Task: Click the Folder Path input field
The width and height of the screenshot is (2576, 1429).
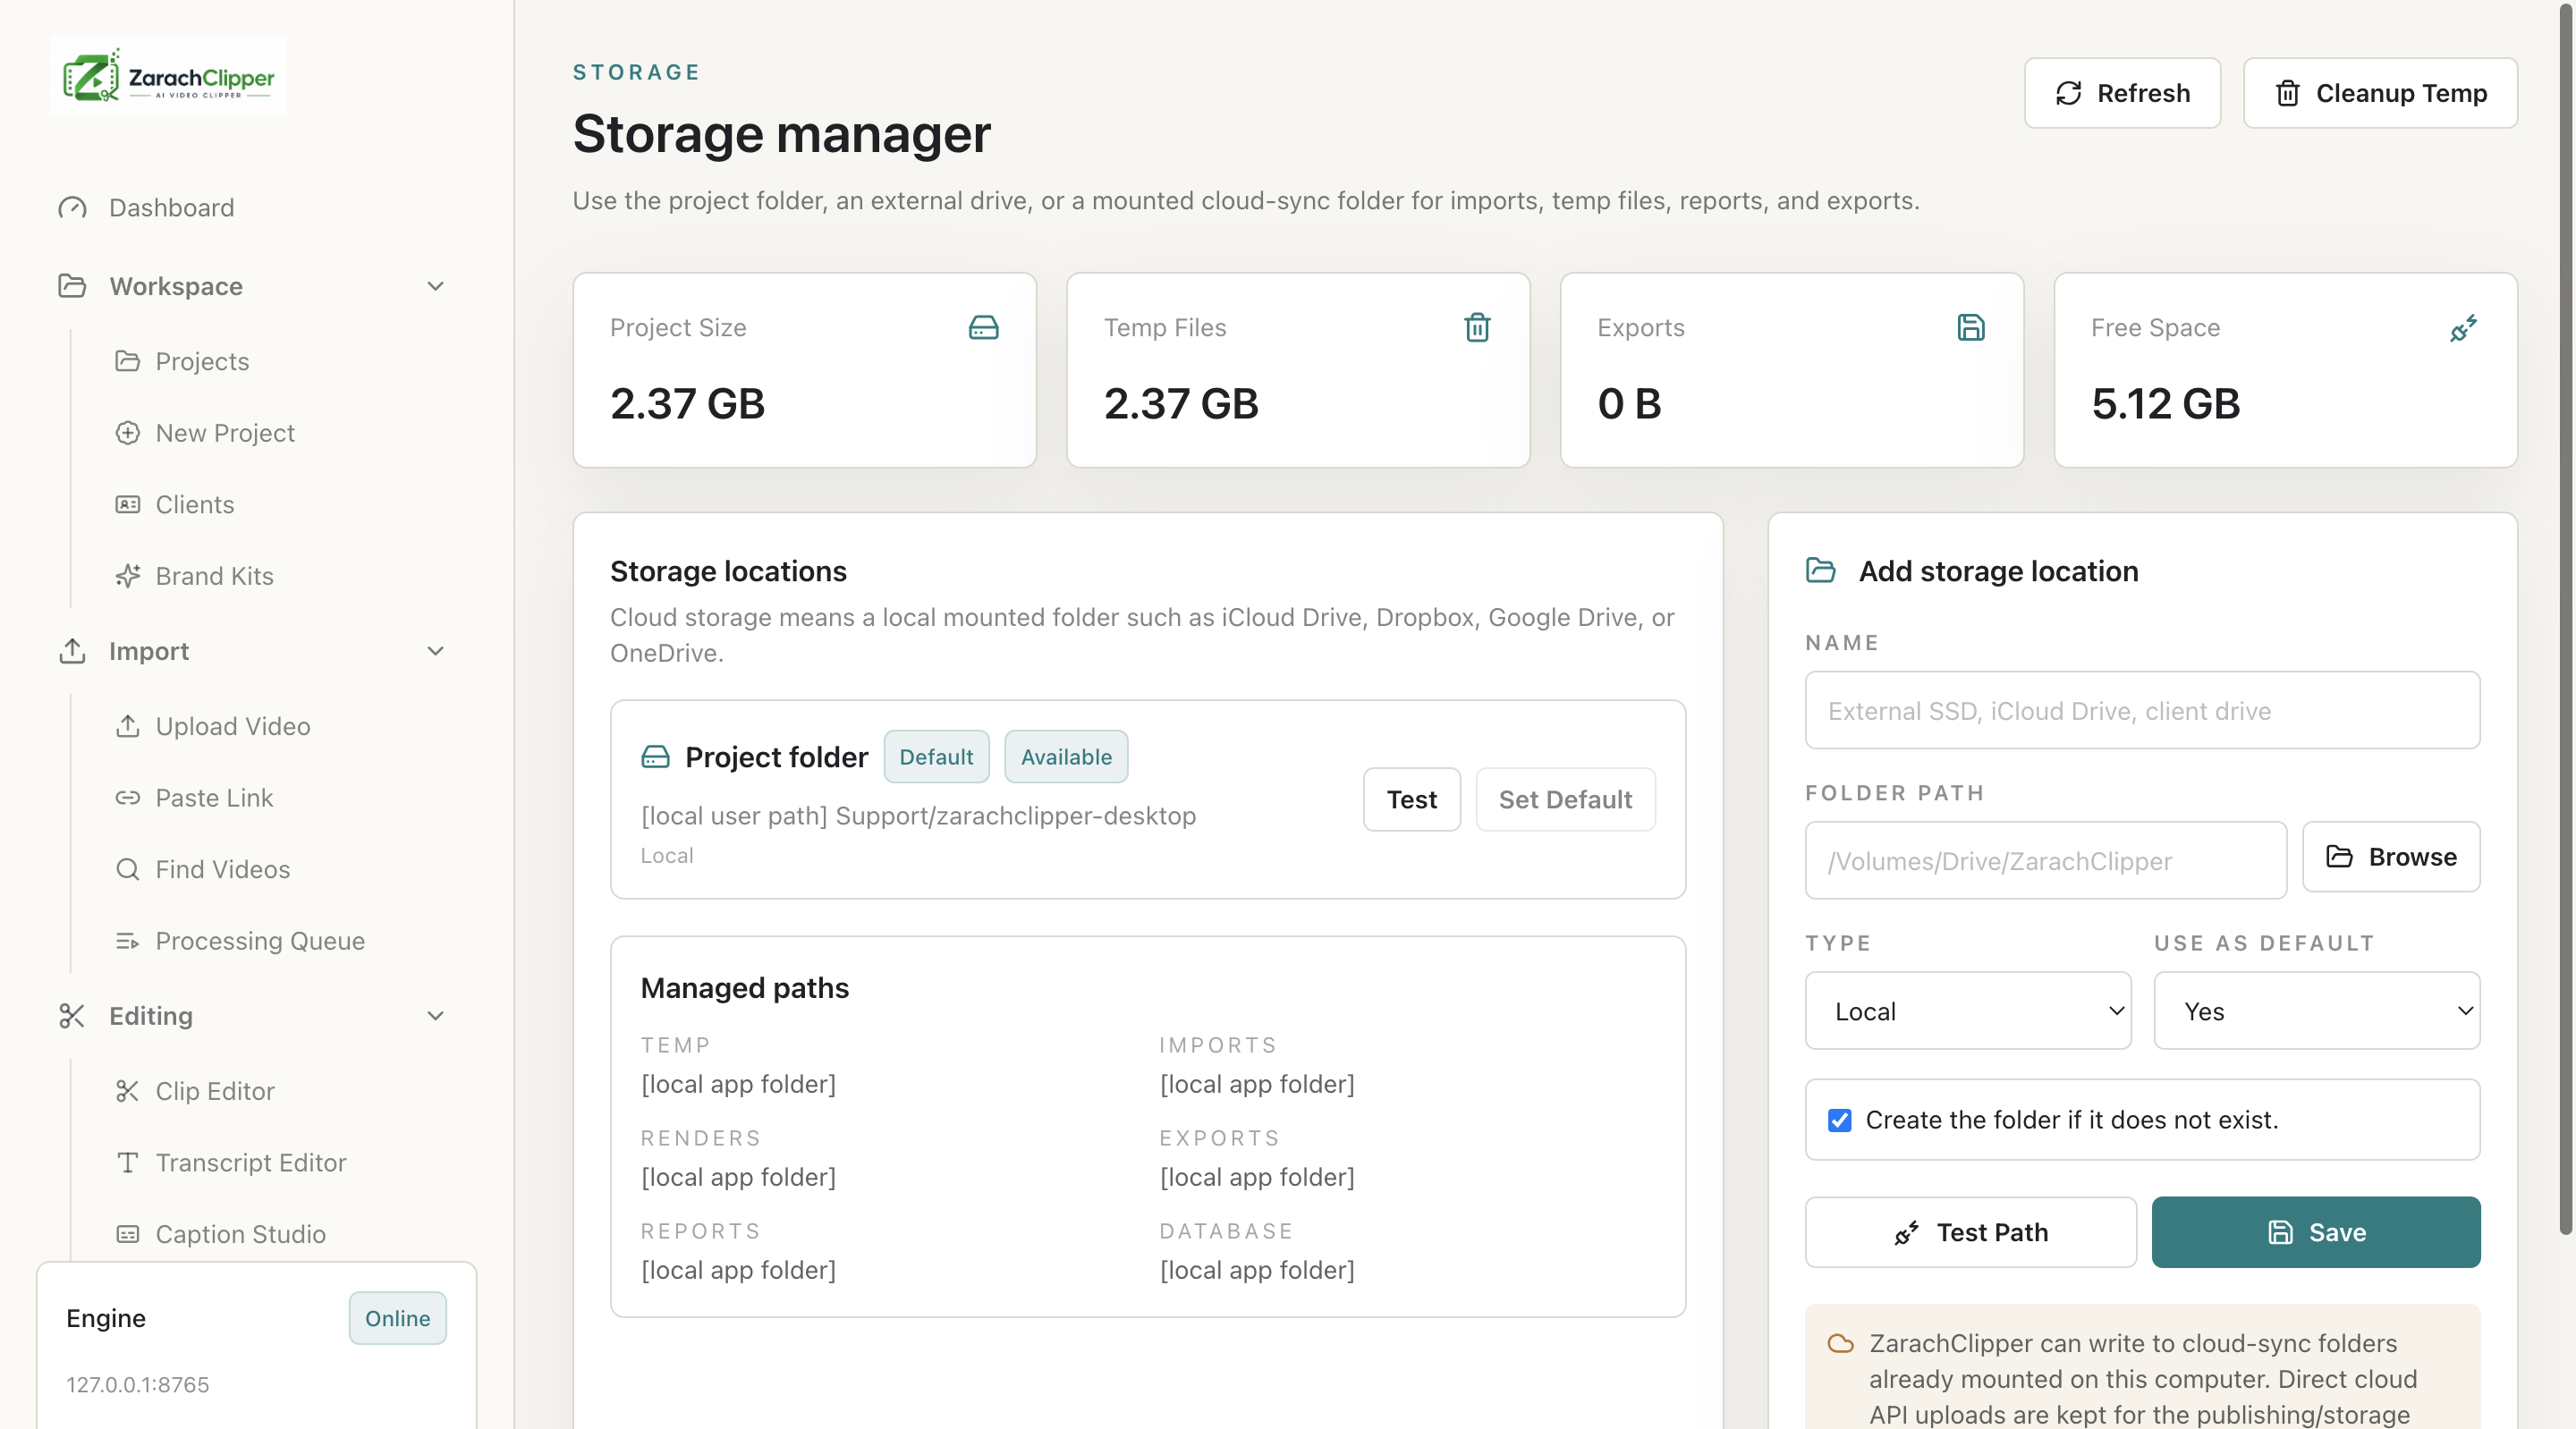Action: [2045, 861]
